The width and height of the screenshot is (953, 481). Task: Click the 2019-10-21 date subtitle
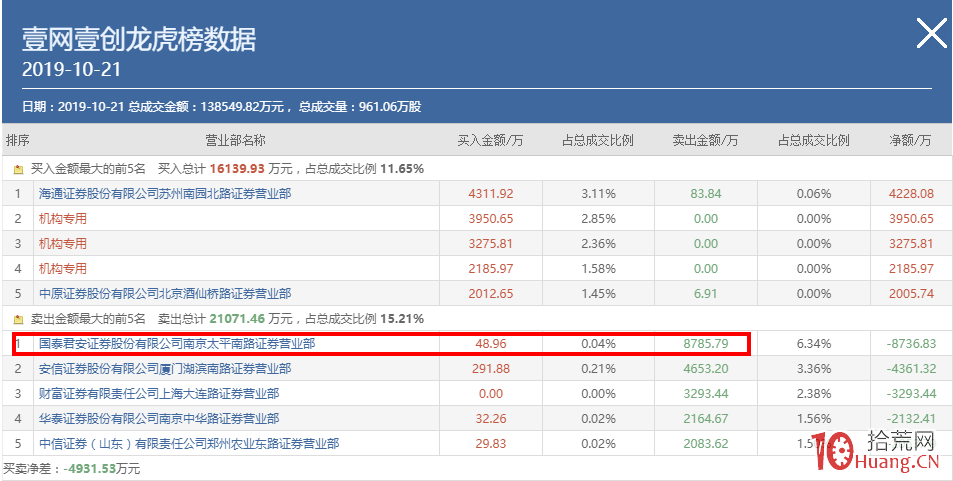click(x=72, y=69)
